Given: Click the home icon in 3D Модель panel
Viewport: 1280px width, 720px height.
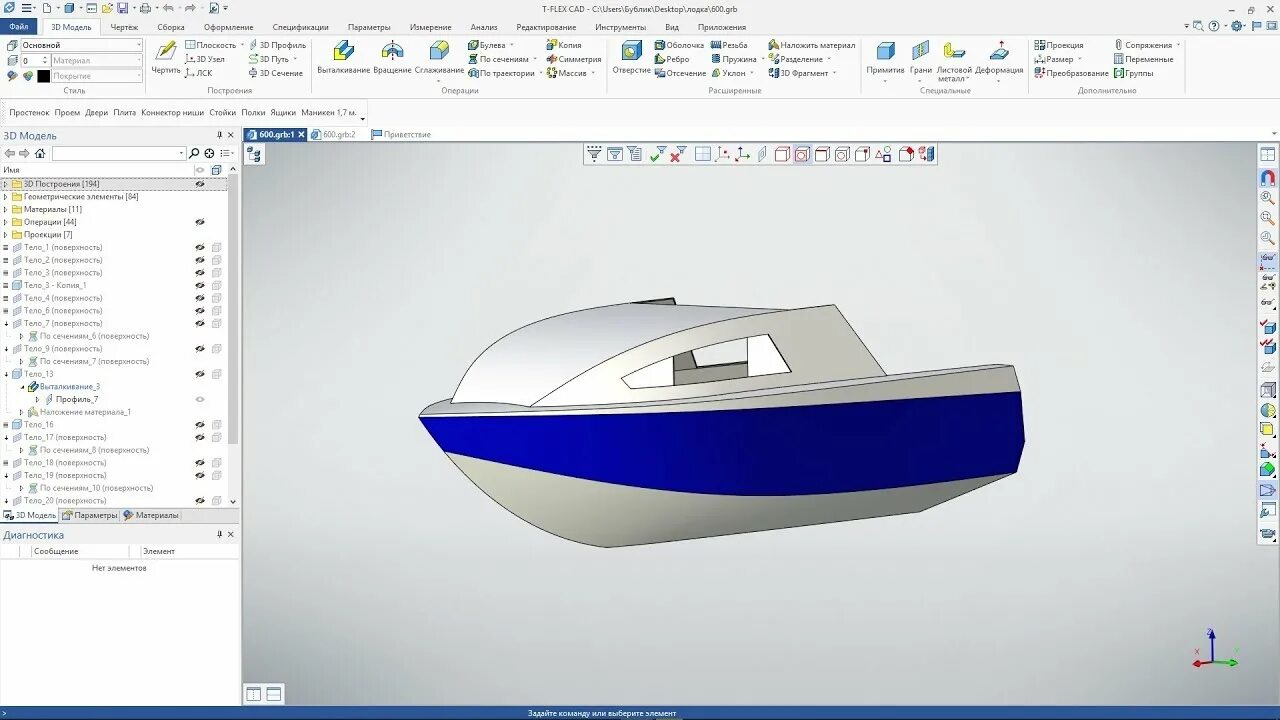Looking at the screenshot, I should tap(40, 153).
